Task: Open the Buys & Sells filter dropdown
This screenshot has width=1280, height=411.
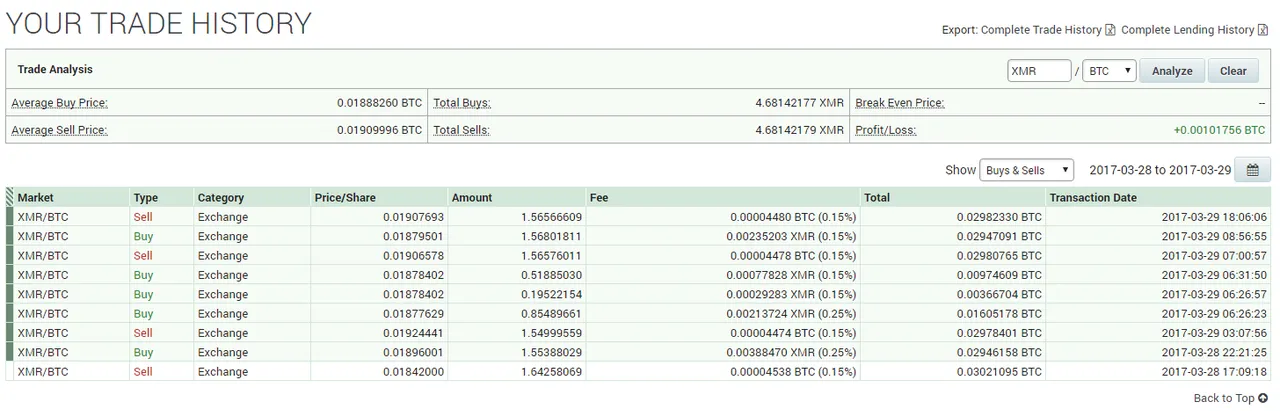Action: pos(1026,170)
